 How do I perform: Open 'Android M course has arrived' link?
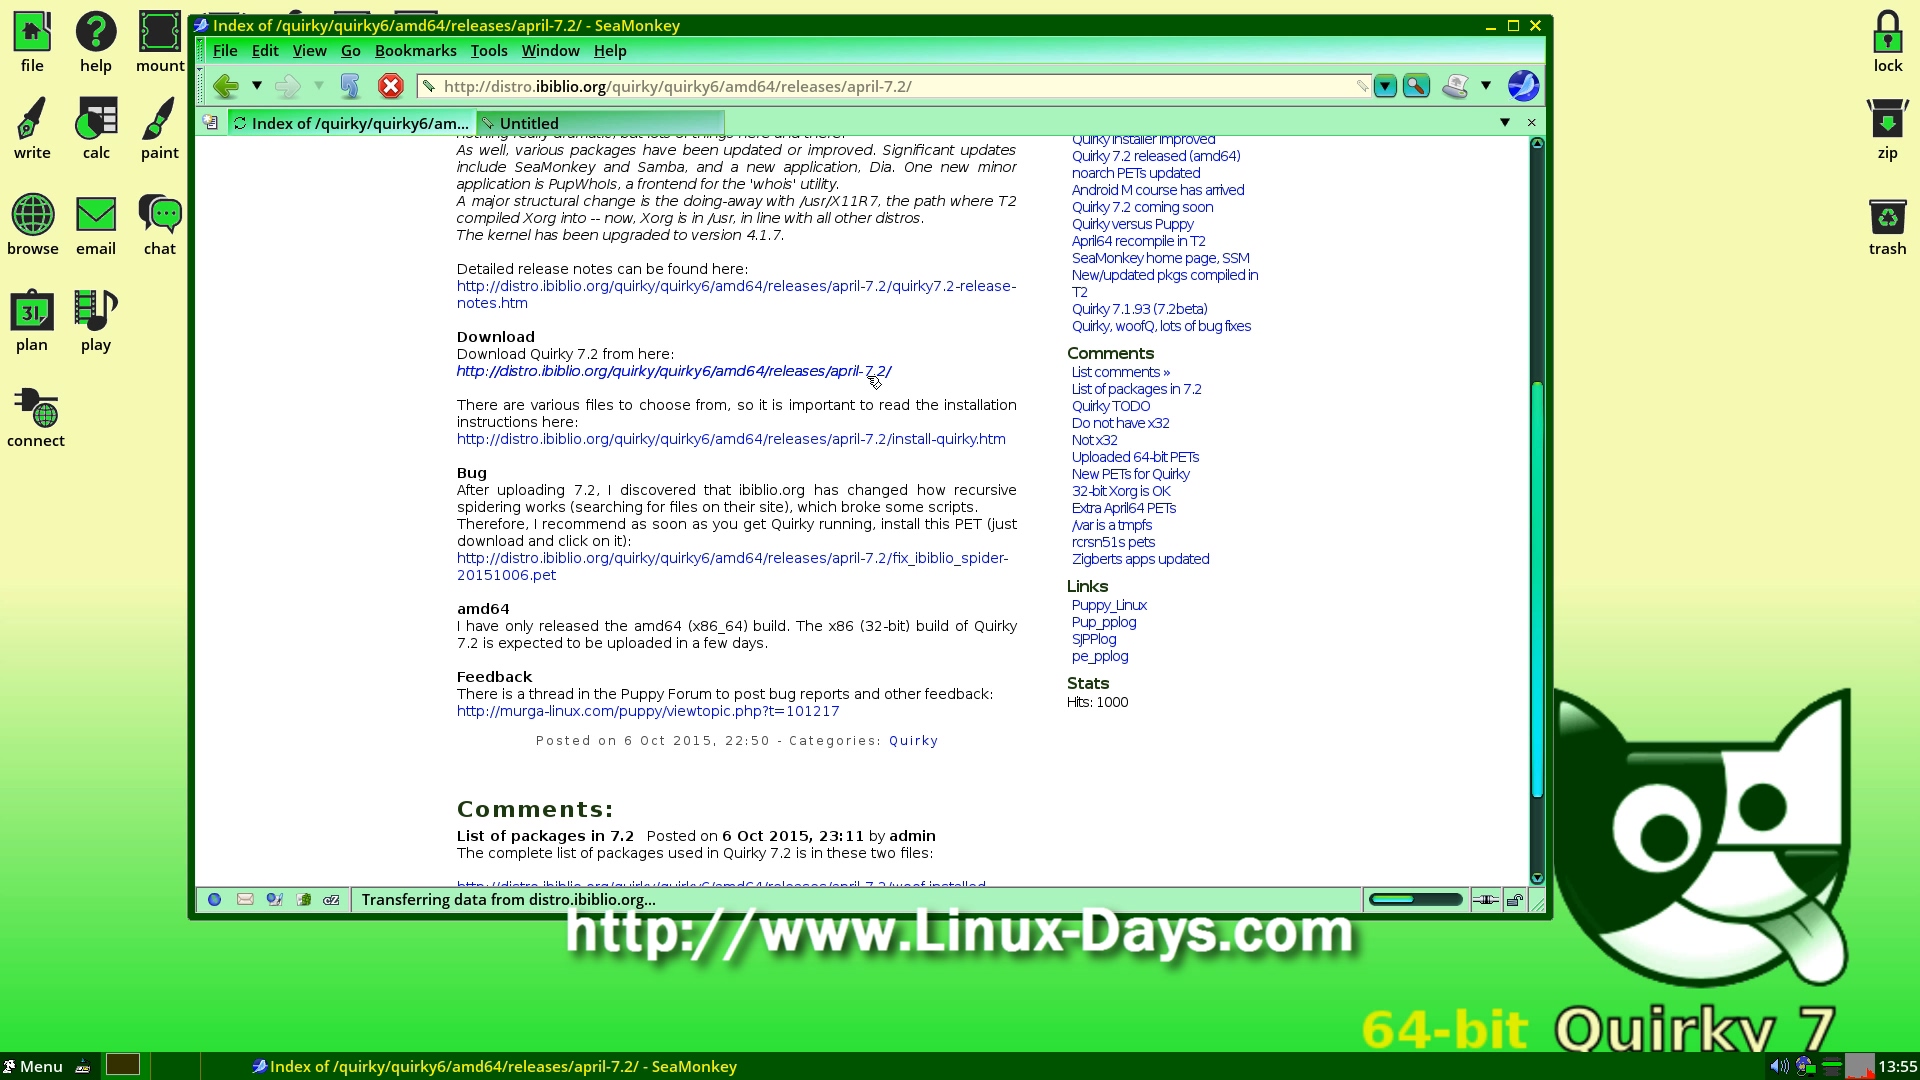point(1158,190)
